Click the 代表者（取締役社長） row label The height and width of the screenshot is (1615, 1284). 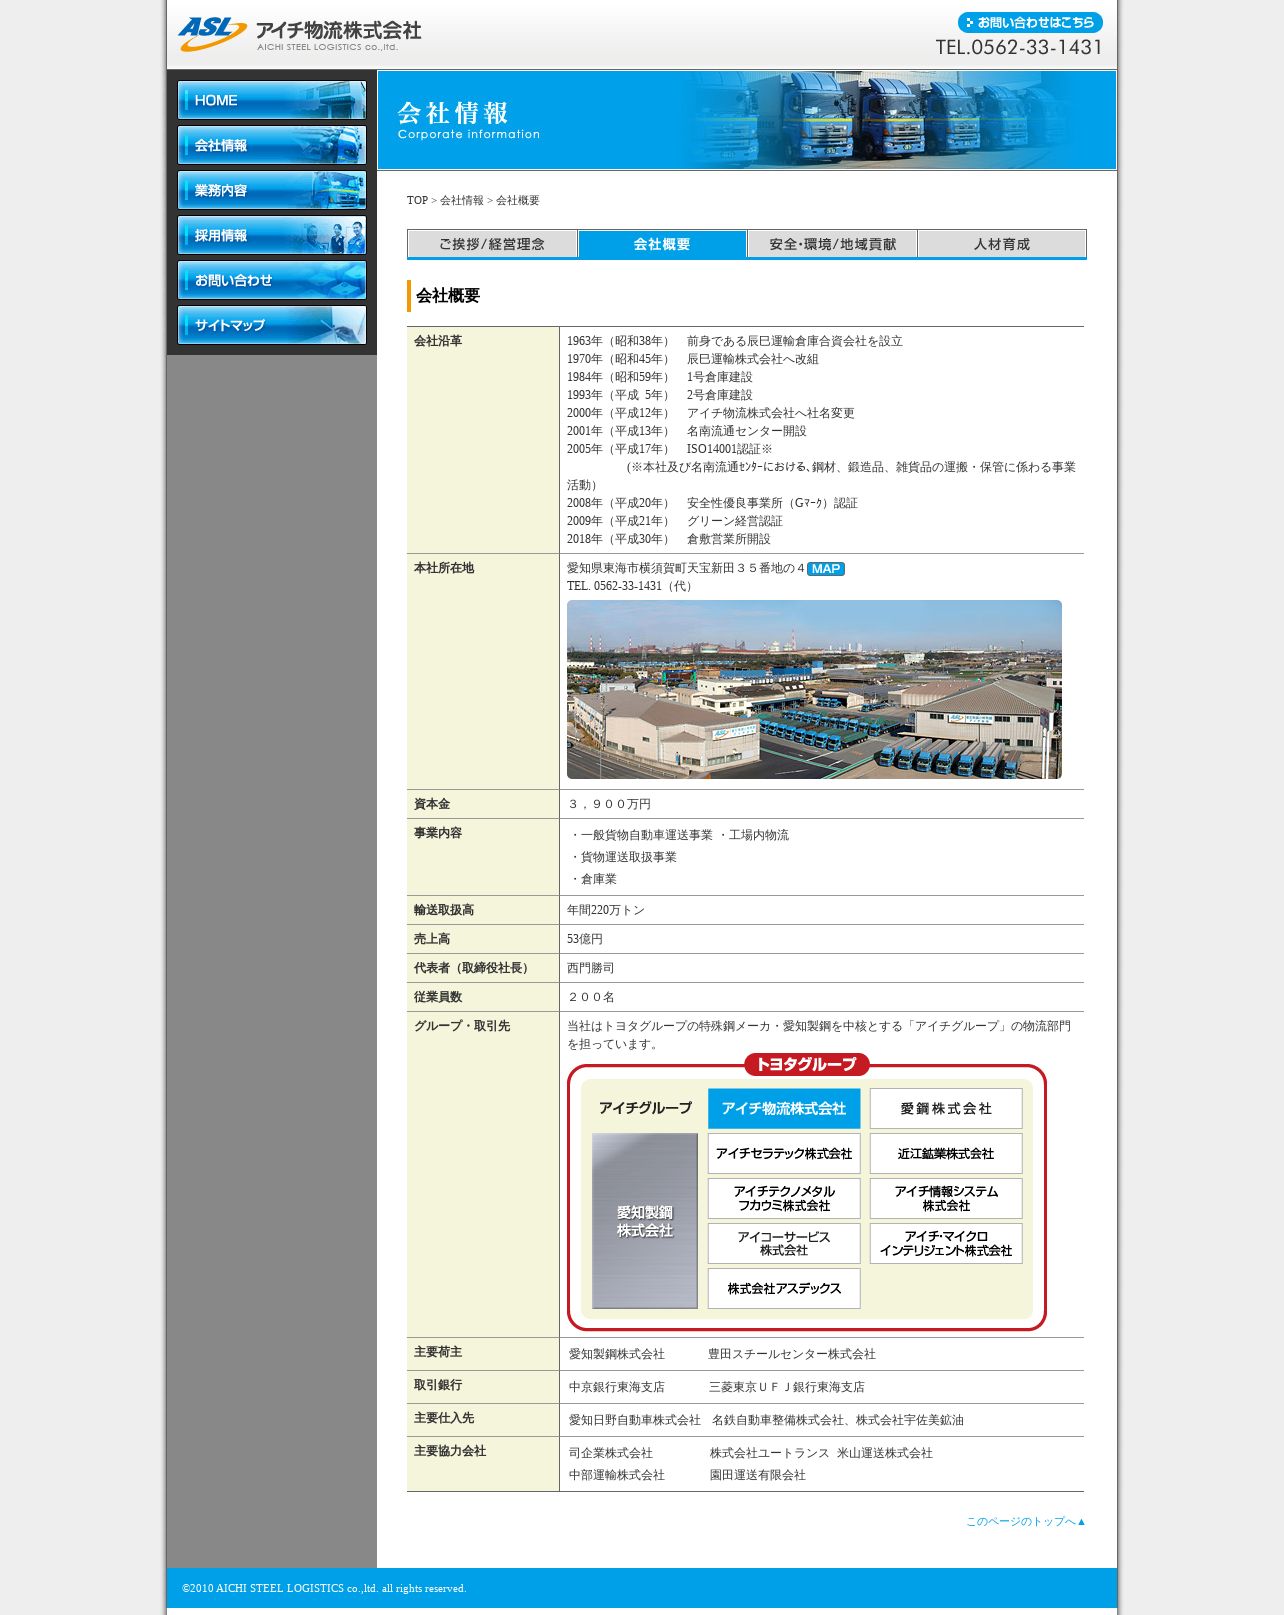474,968
